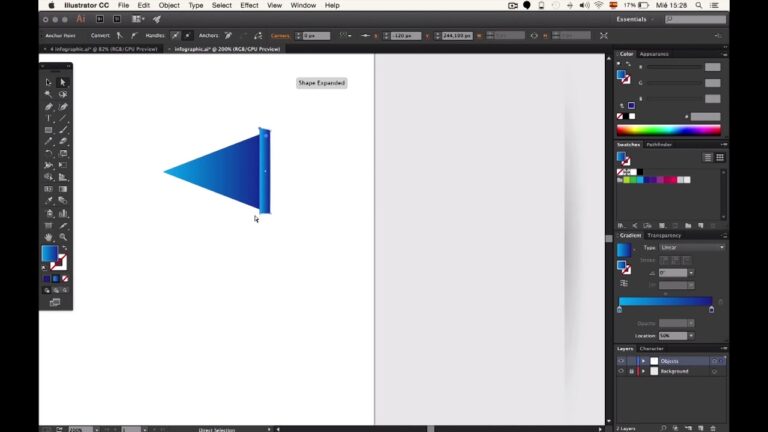768x432 pixels.
Task: Click the Apple menu
Action: pyautogui.click(x=51, y=5)
